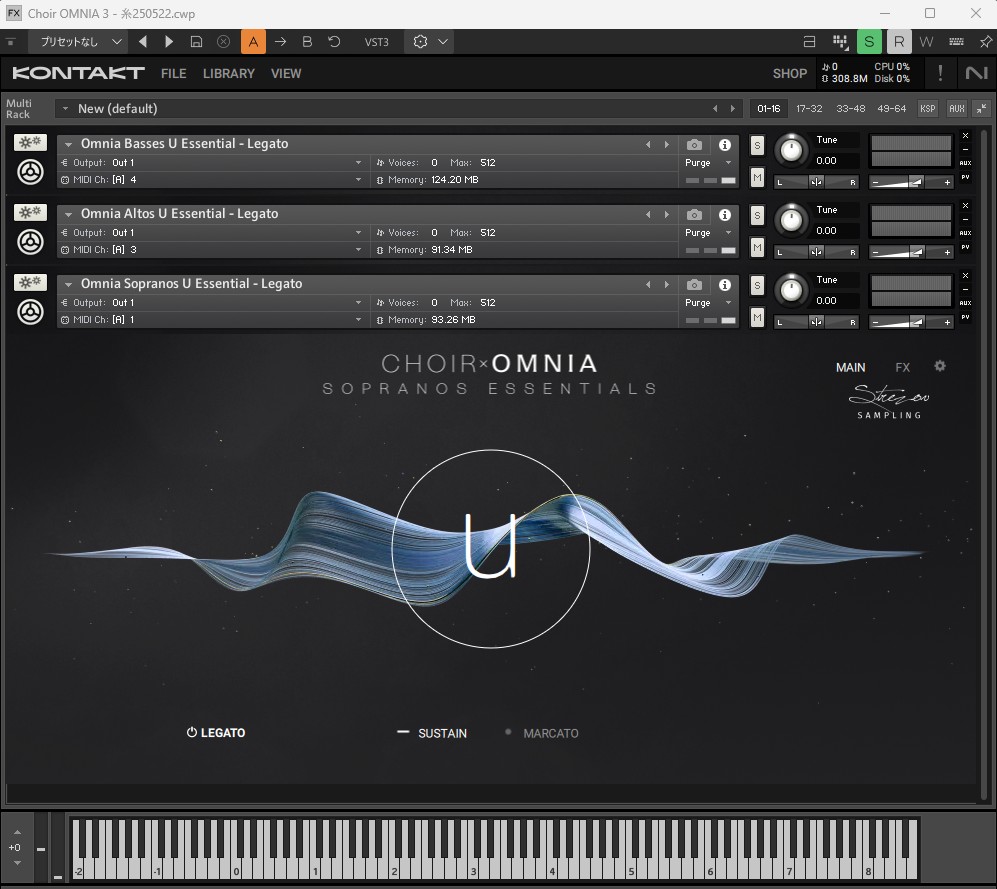Viewport: 997px width, 889px height.
Task: Toggle the LEGATO power button
Action: coord(191,733)
